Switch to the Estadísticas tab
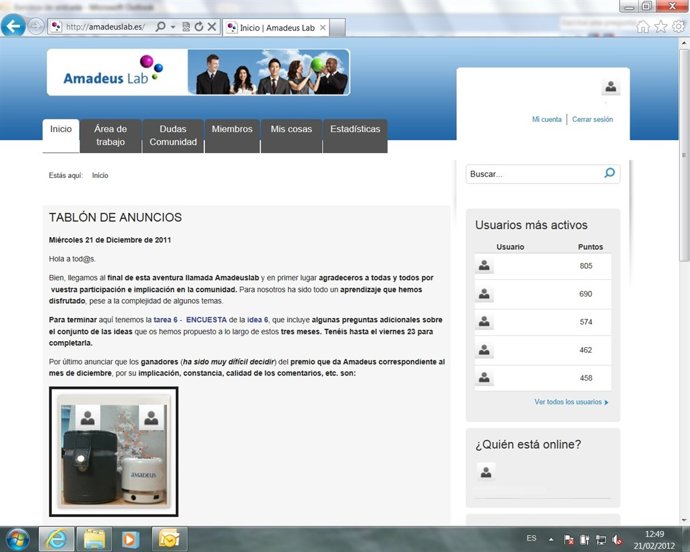 (x=355, y=129)
